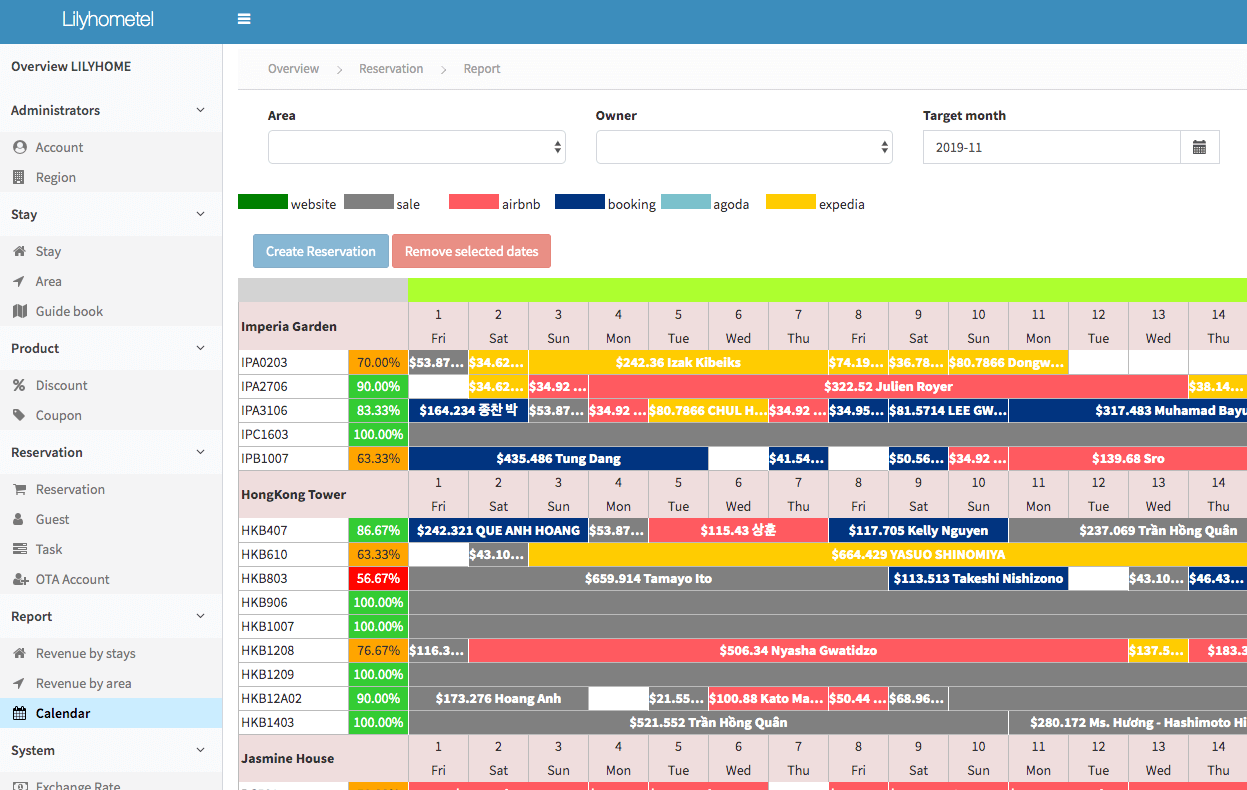Click the Remove selected dates button
Image resolution: width=1247 pixels, height=790 pixels.
471,251
